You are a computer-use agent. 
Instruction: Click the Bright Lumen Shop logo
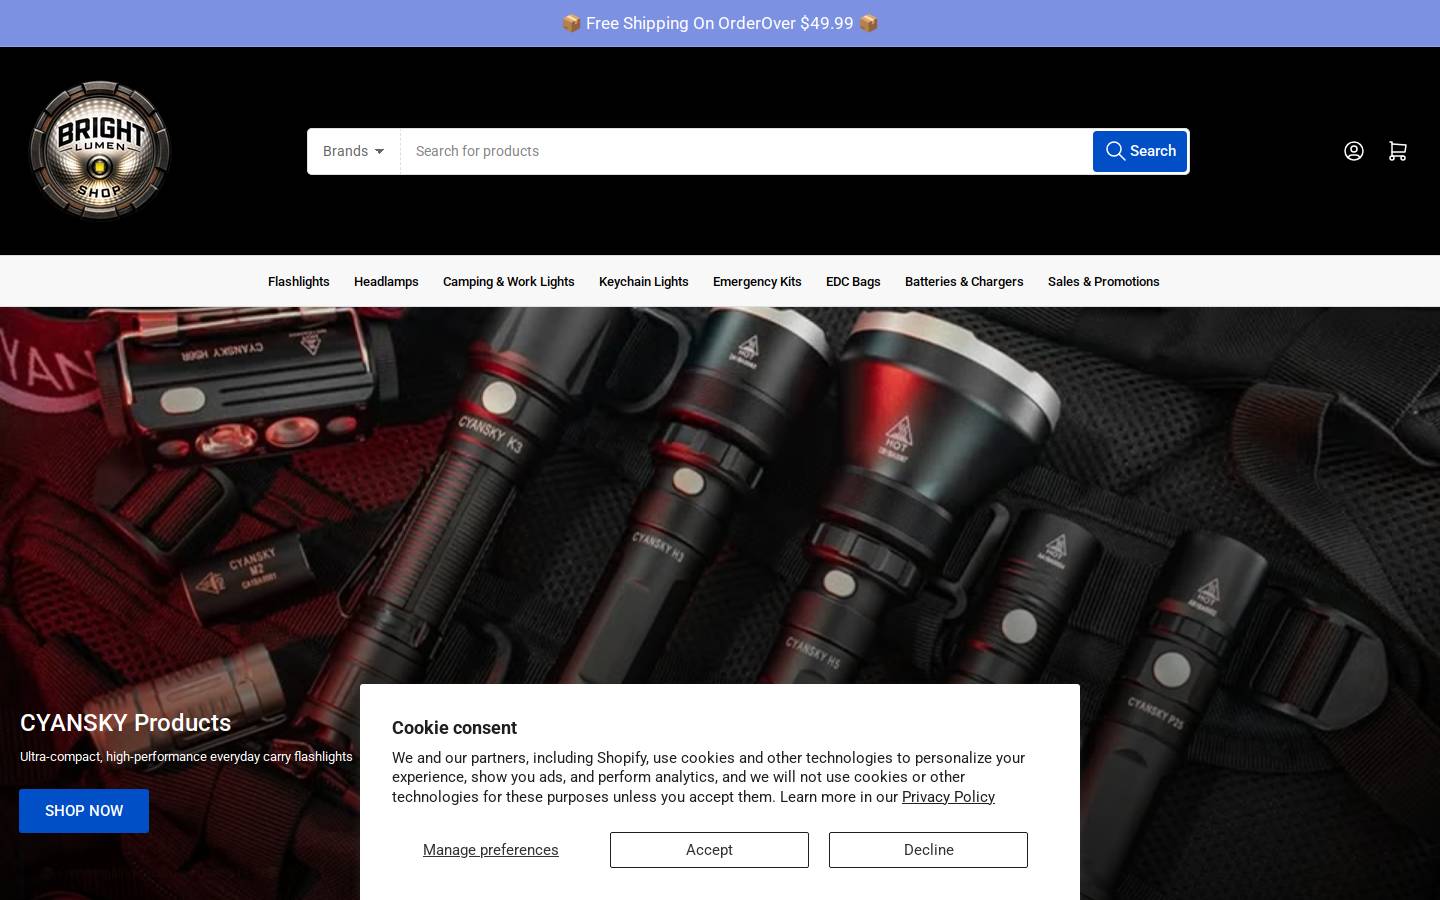tap(100, 150)
